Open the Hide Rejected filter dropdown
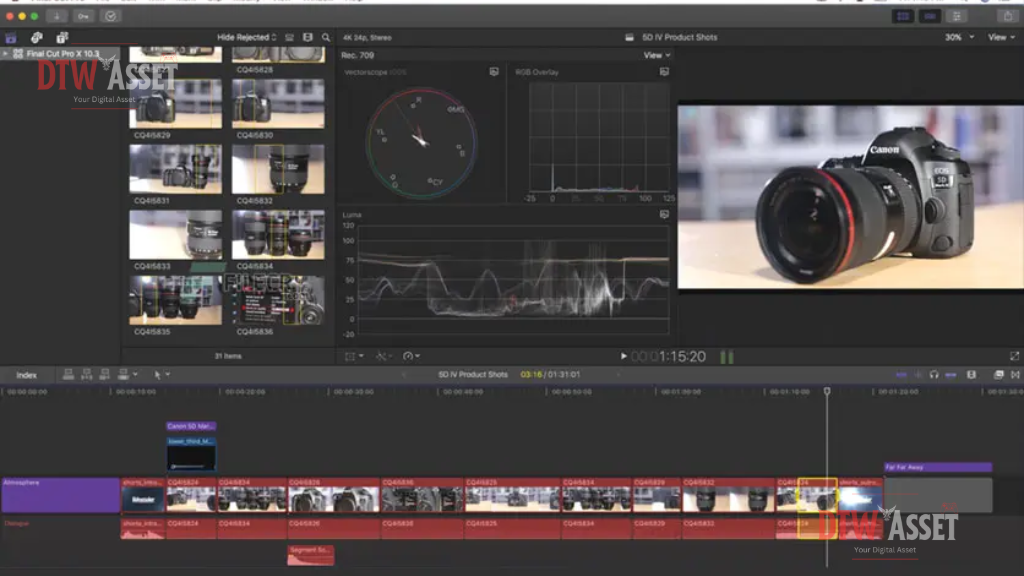1024x576 pixels. [246, 38]
